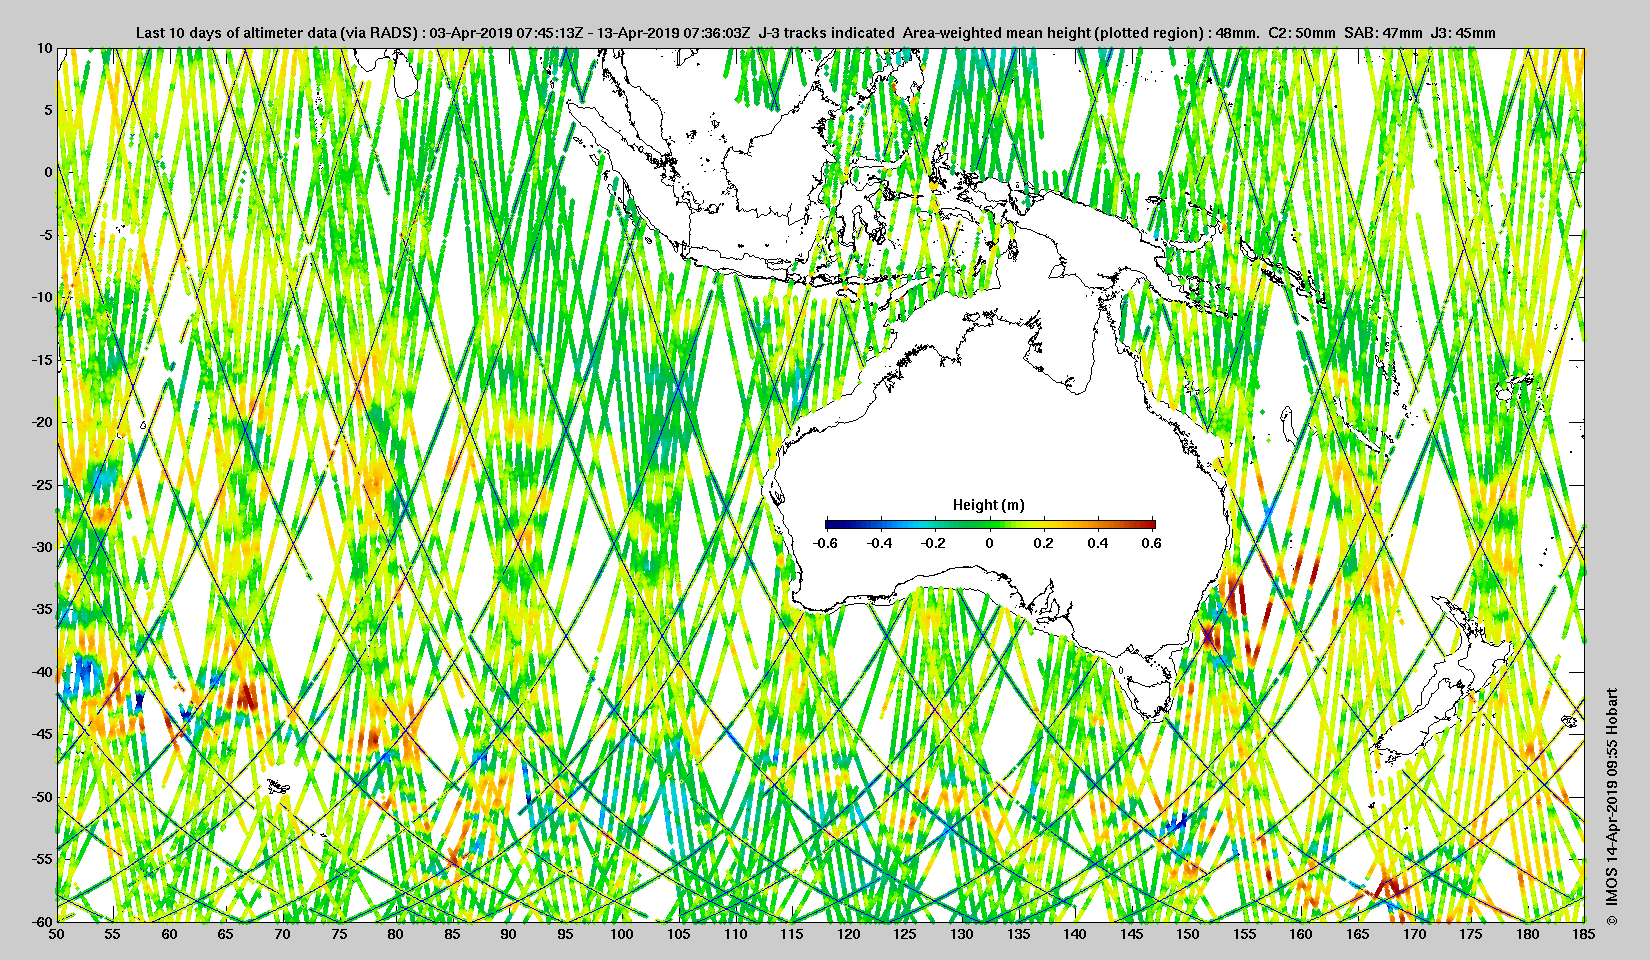Click colorbar tick label -0.2

coord(934,543)
